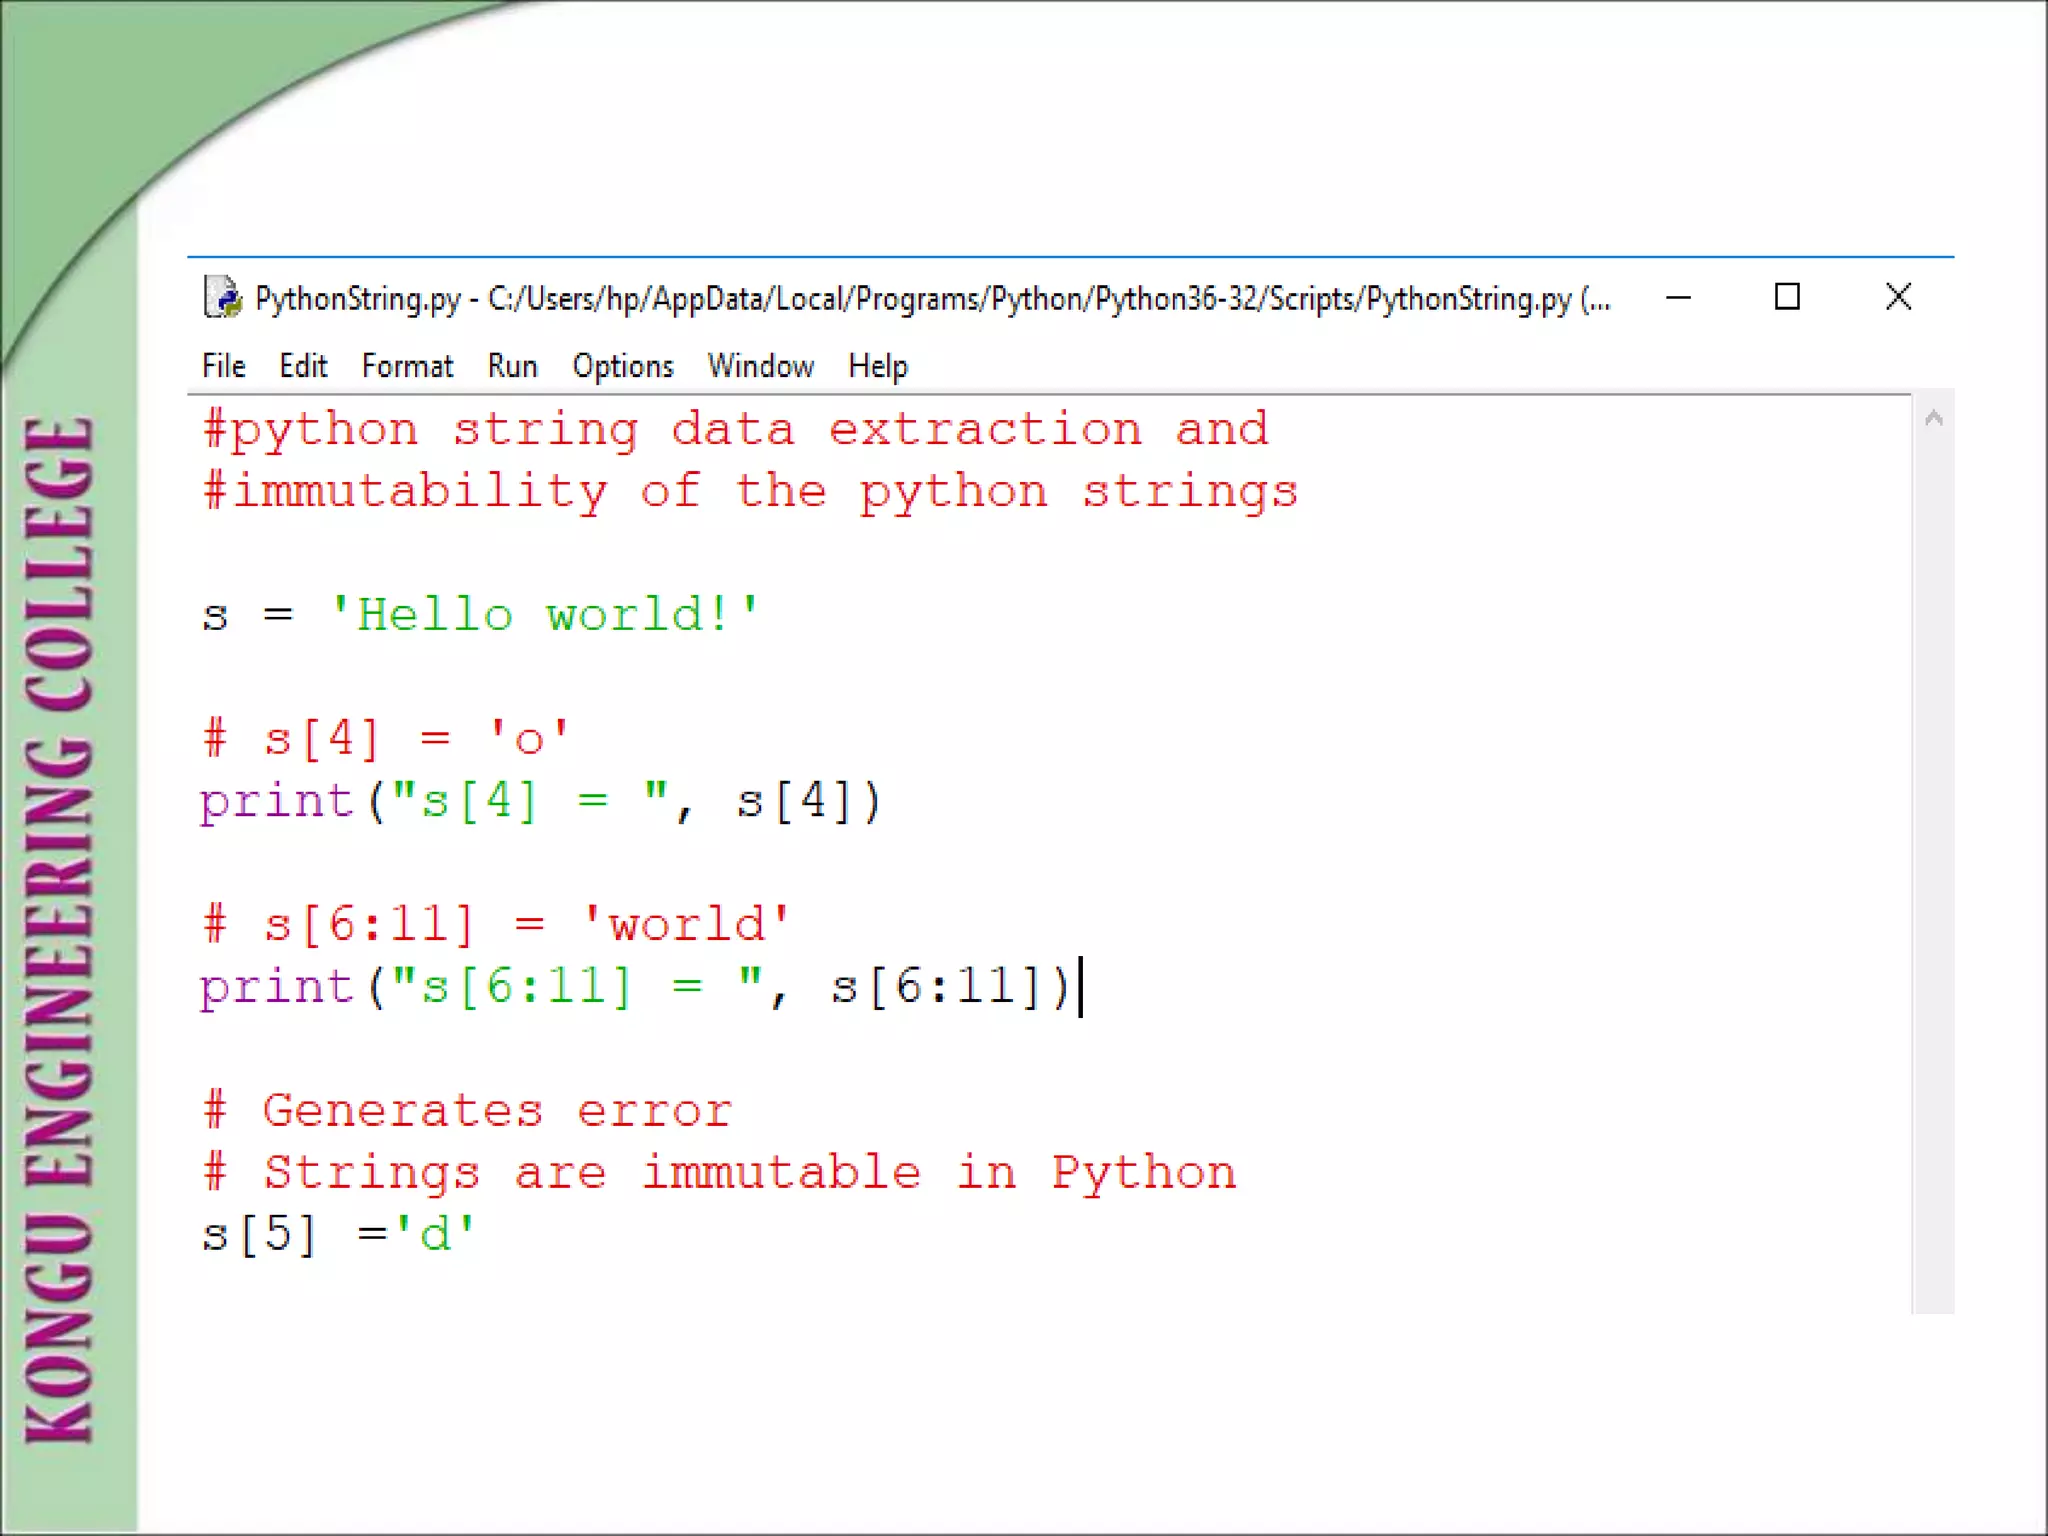Click on print("s[4] = ", s[4]) line

tap(540, 802)
